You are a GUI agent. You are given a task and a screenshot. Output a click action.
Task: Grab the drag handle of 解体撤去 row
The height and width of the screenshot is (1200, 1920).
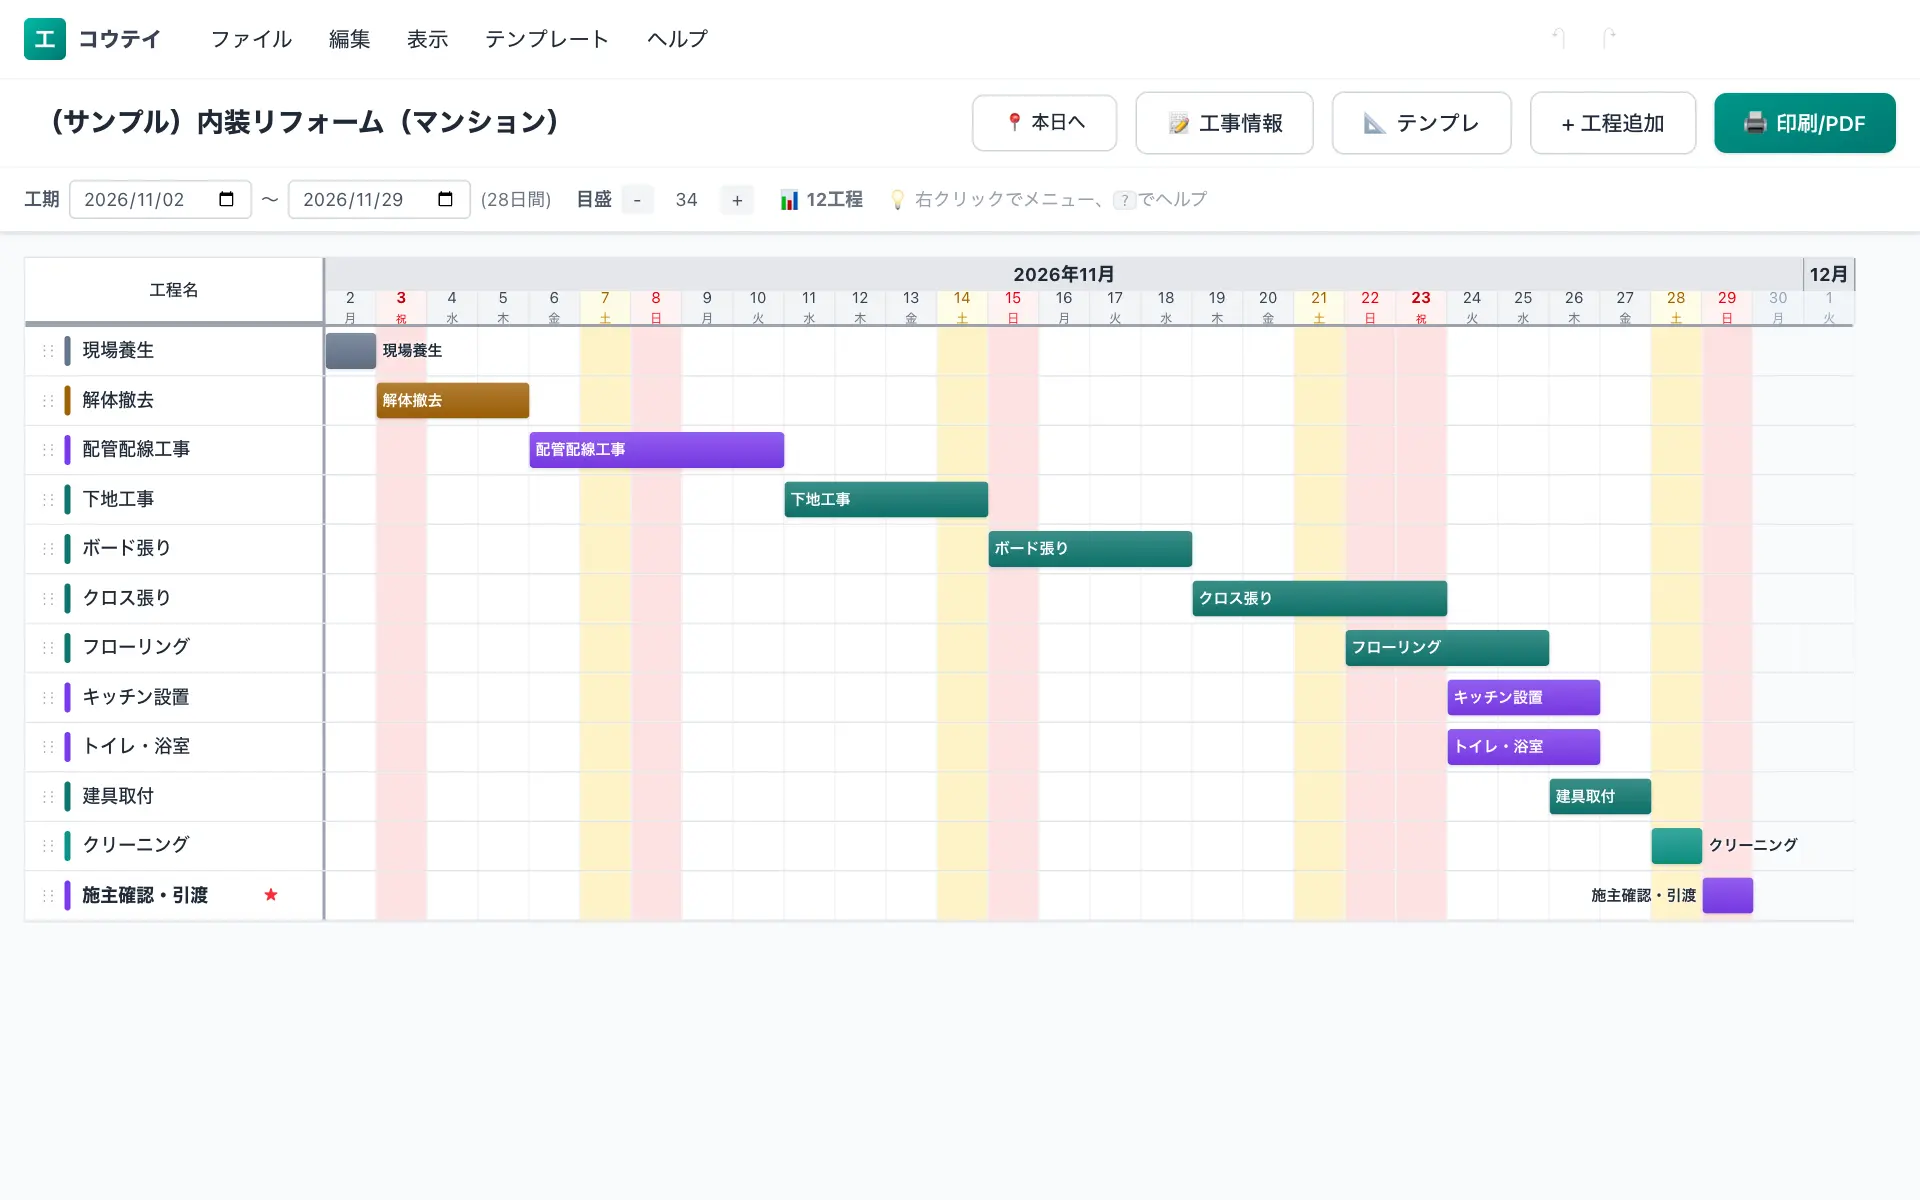pos(48,400)
